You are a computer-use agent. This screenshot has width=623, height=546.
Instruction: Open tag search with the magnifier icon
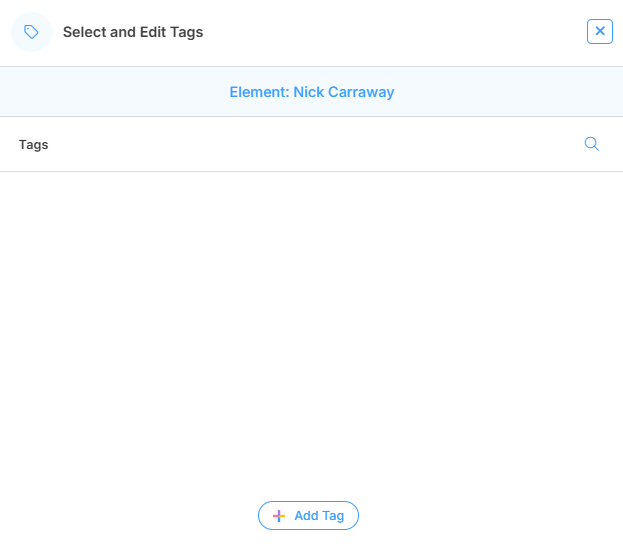pyautogui.click(x=591, y=144)
